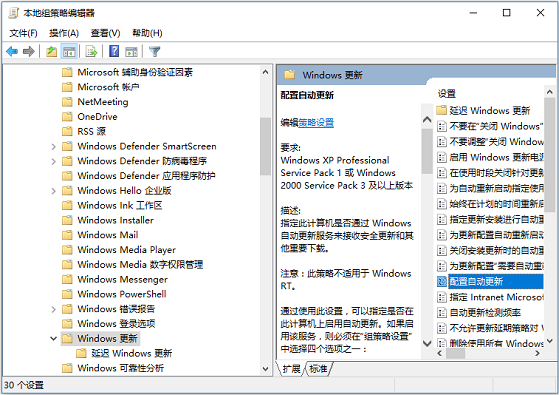
Task: Click the folder icon beside Windows Mail
Action: [x=67, y=235]
